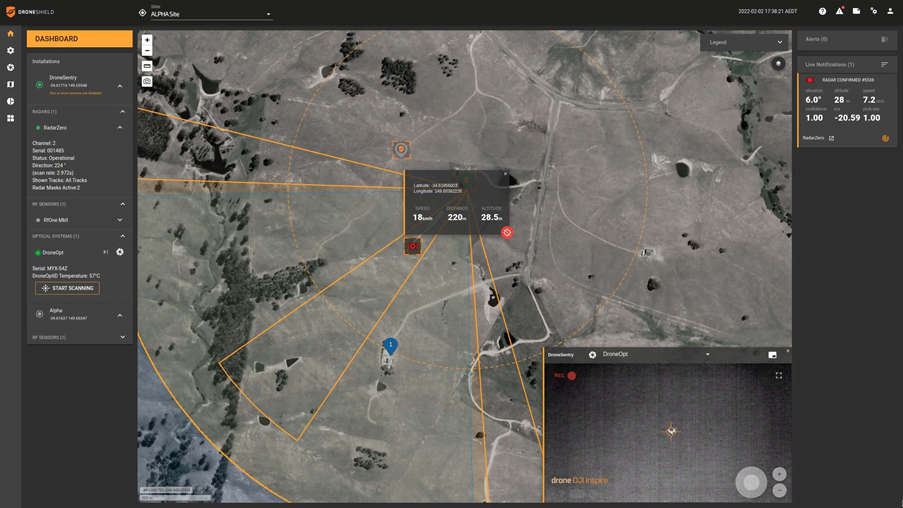This screenshot has height=508, width=903.
Task: Open the Home icon in left sidebar
Action: click(x=10, y=34)
